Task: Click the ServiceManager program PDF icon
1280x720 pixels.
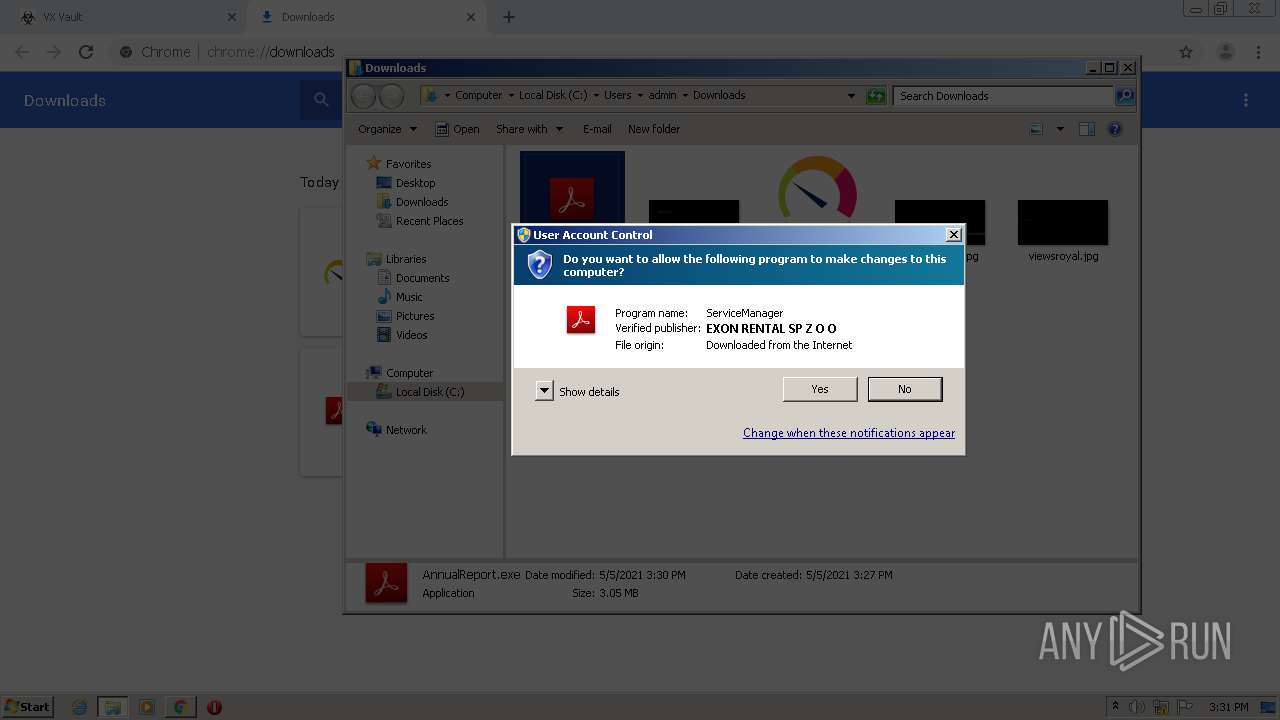Action: 581,320
